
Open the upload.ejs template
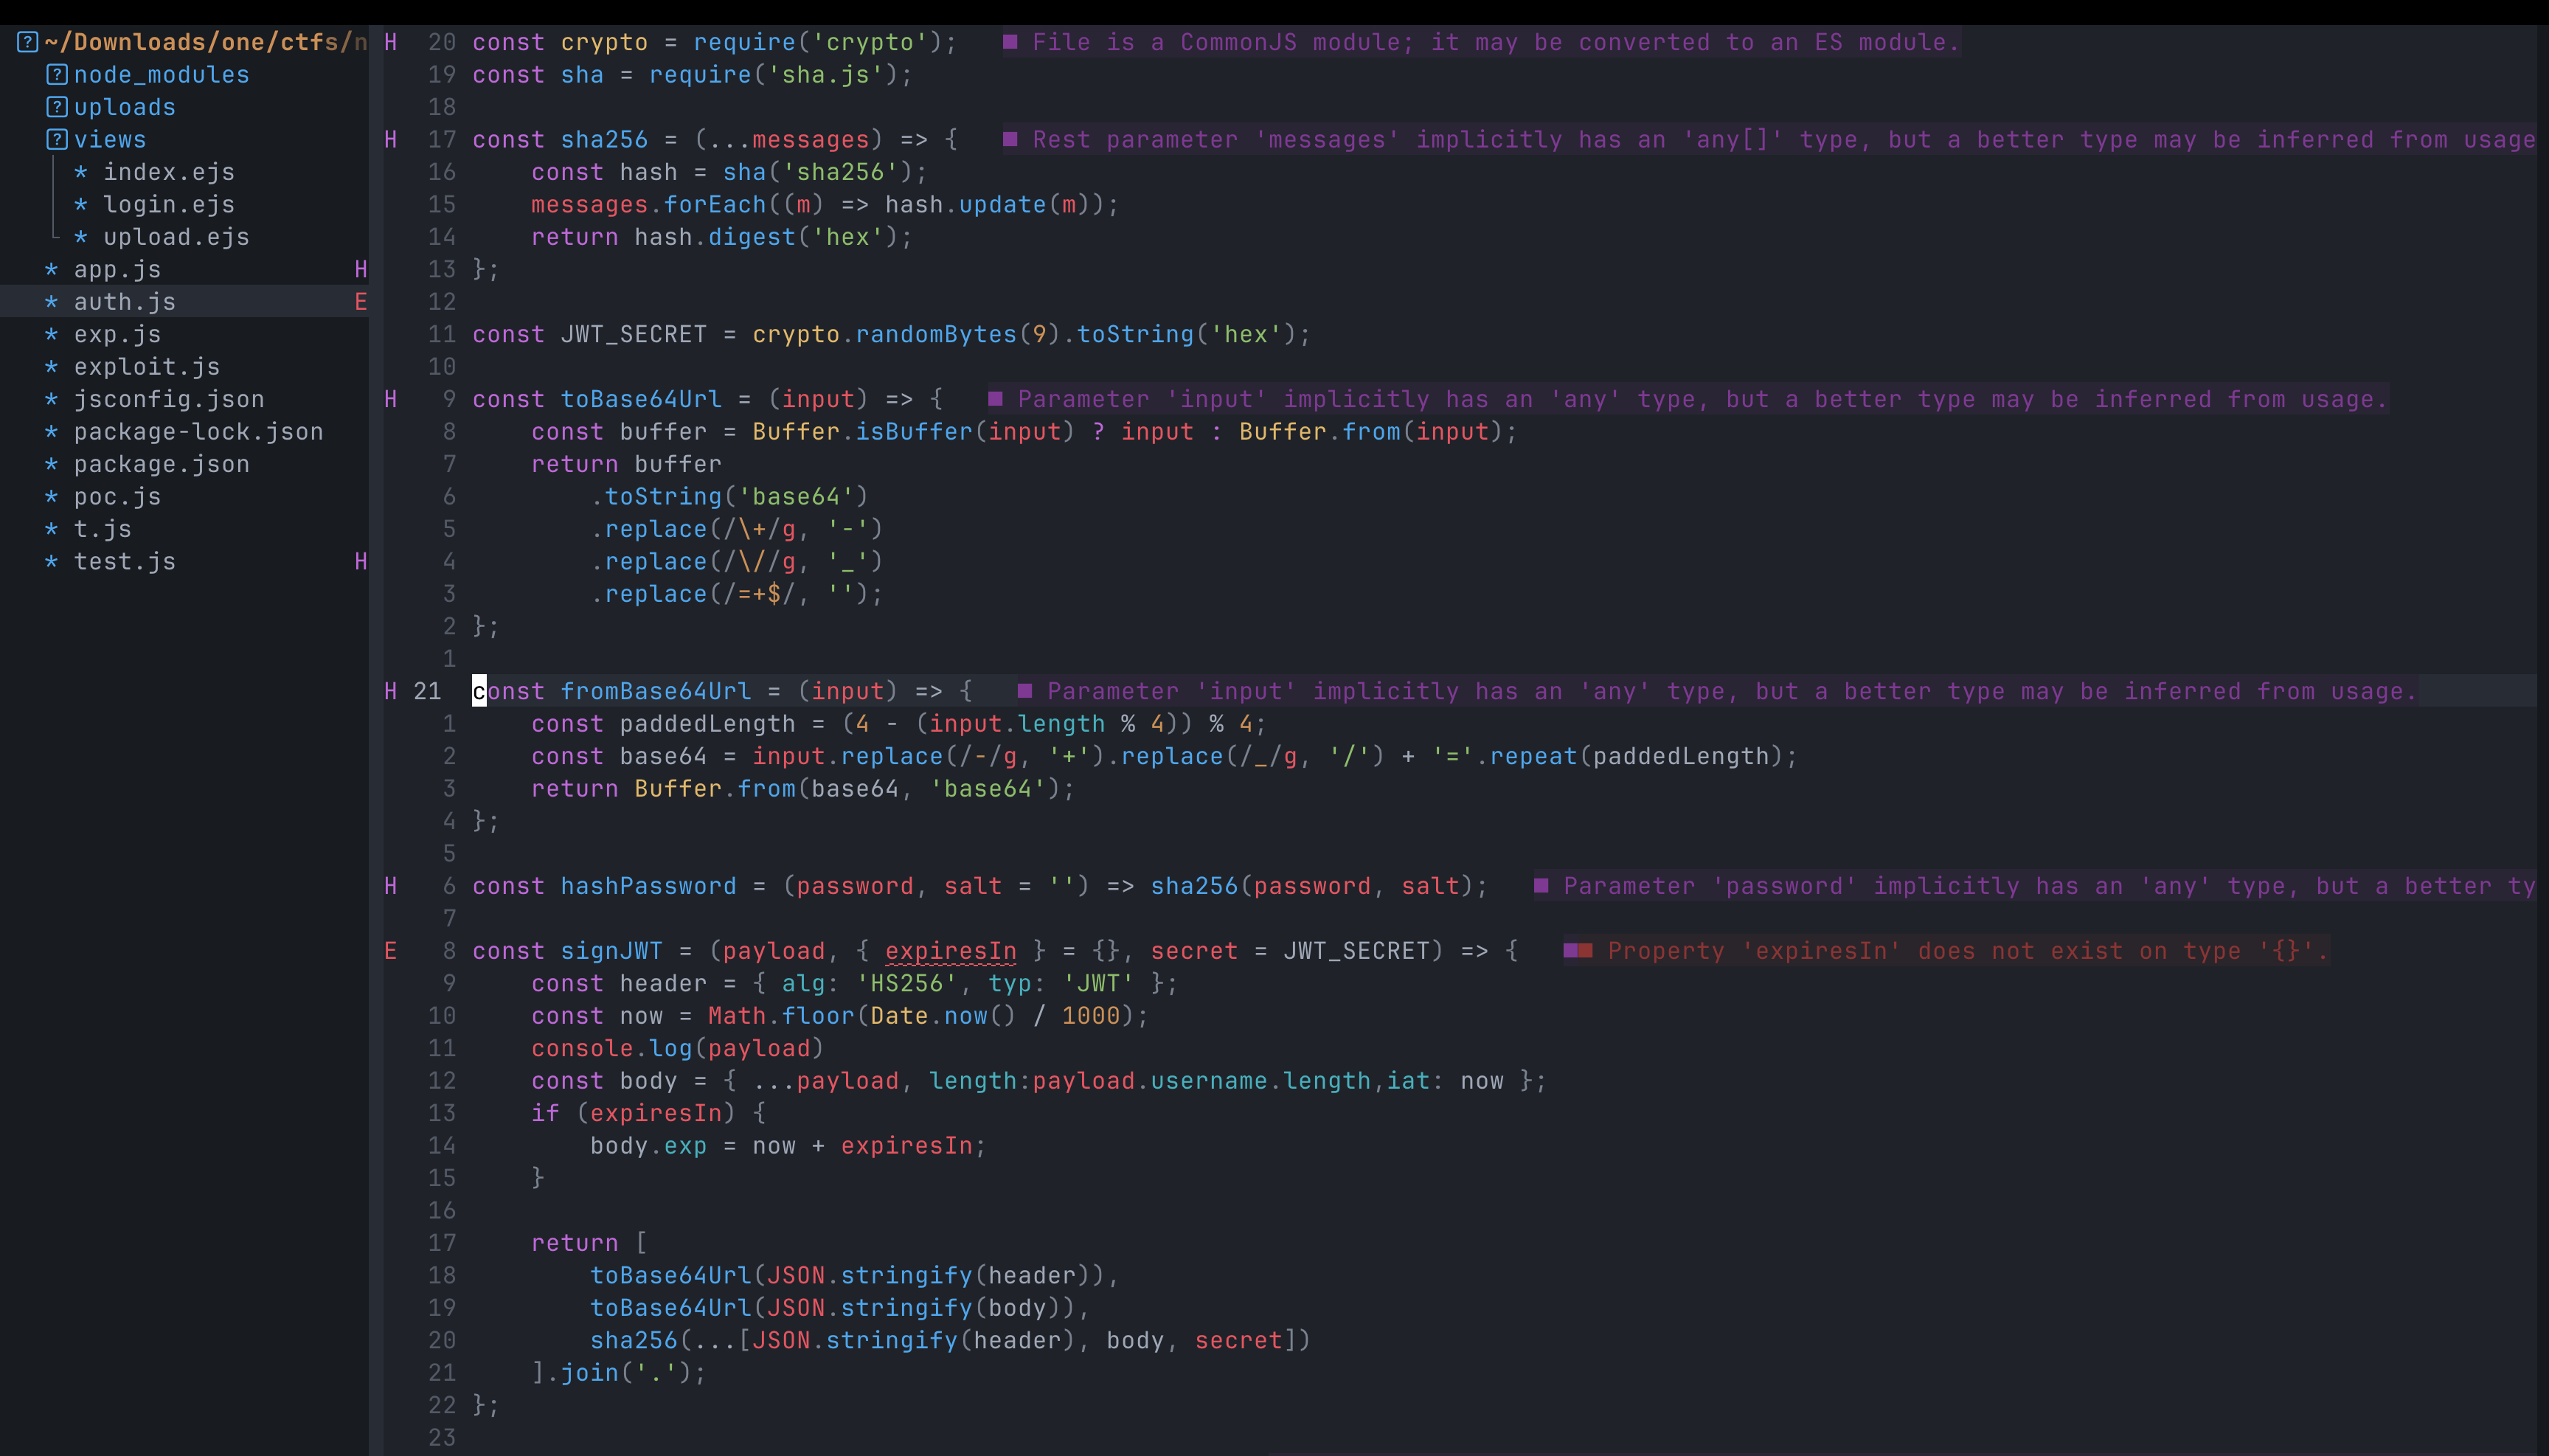coord(176,237)
